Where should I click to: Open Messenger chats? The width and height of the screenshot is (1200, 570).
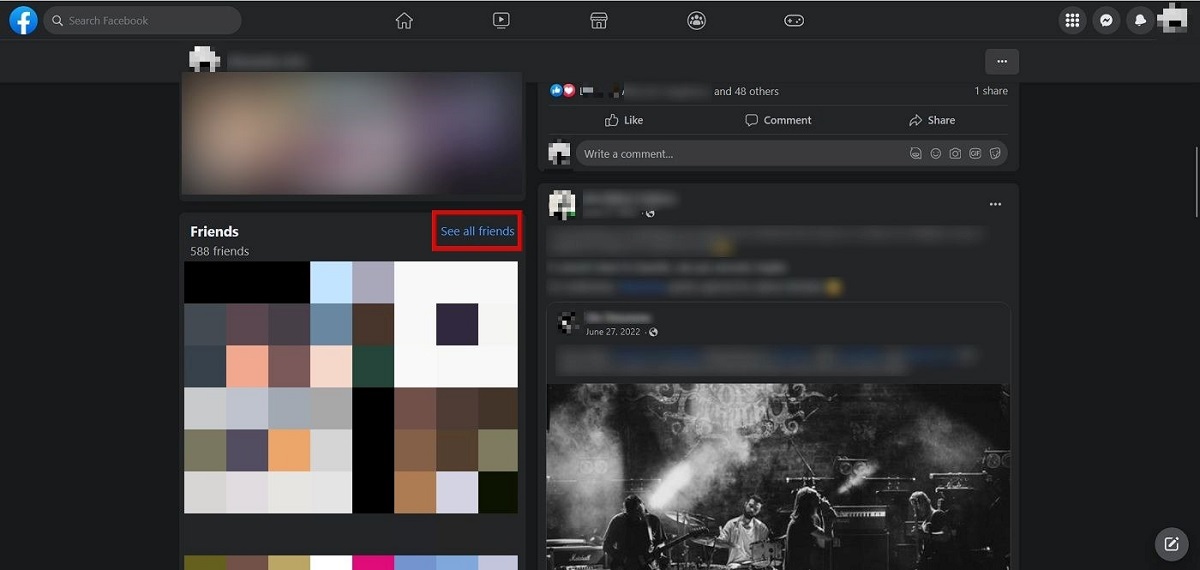click(x=1106, y=20)
